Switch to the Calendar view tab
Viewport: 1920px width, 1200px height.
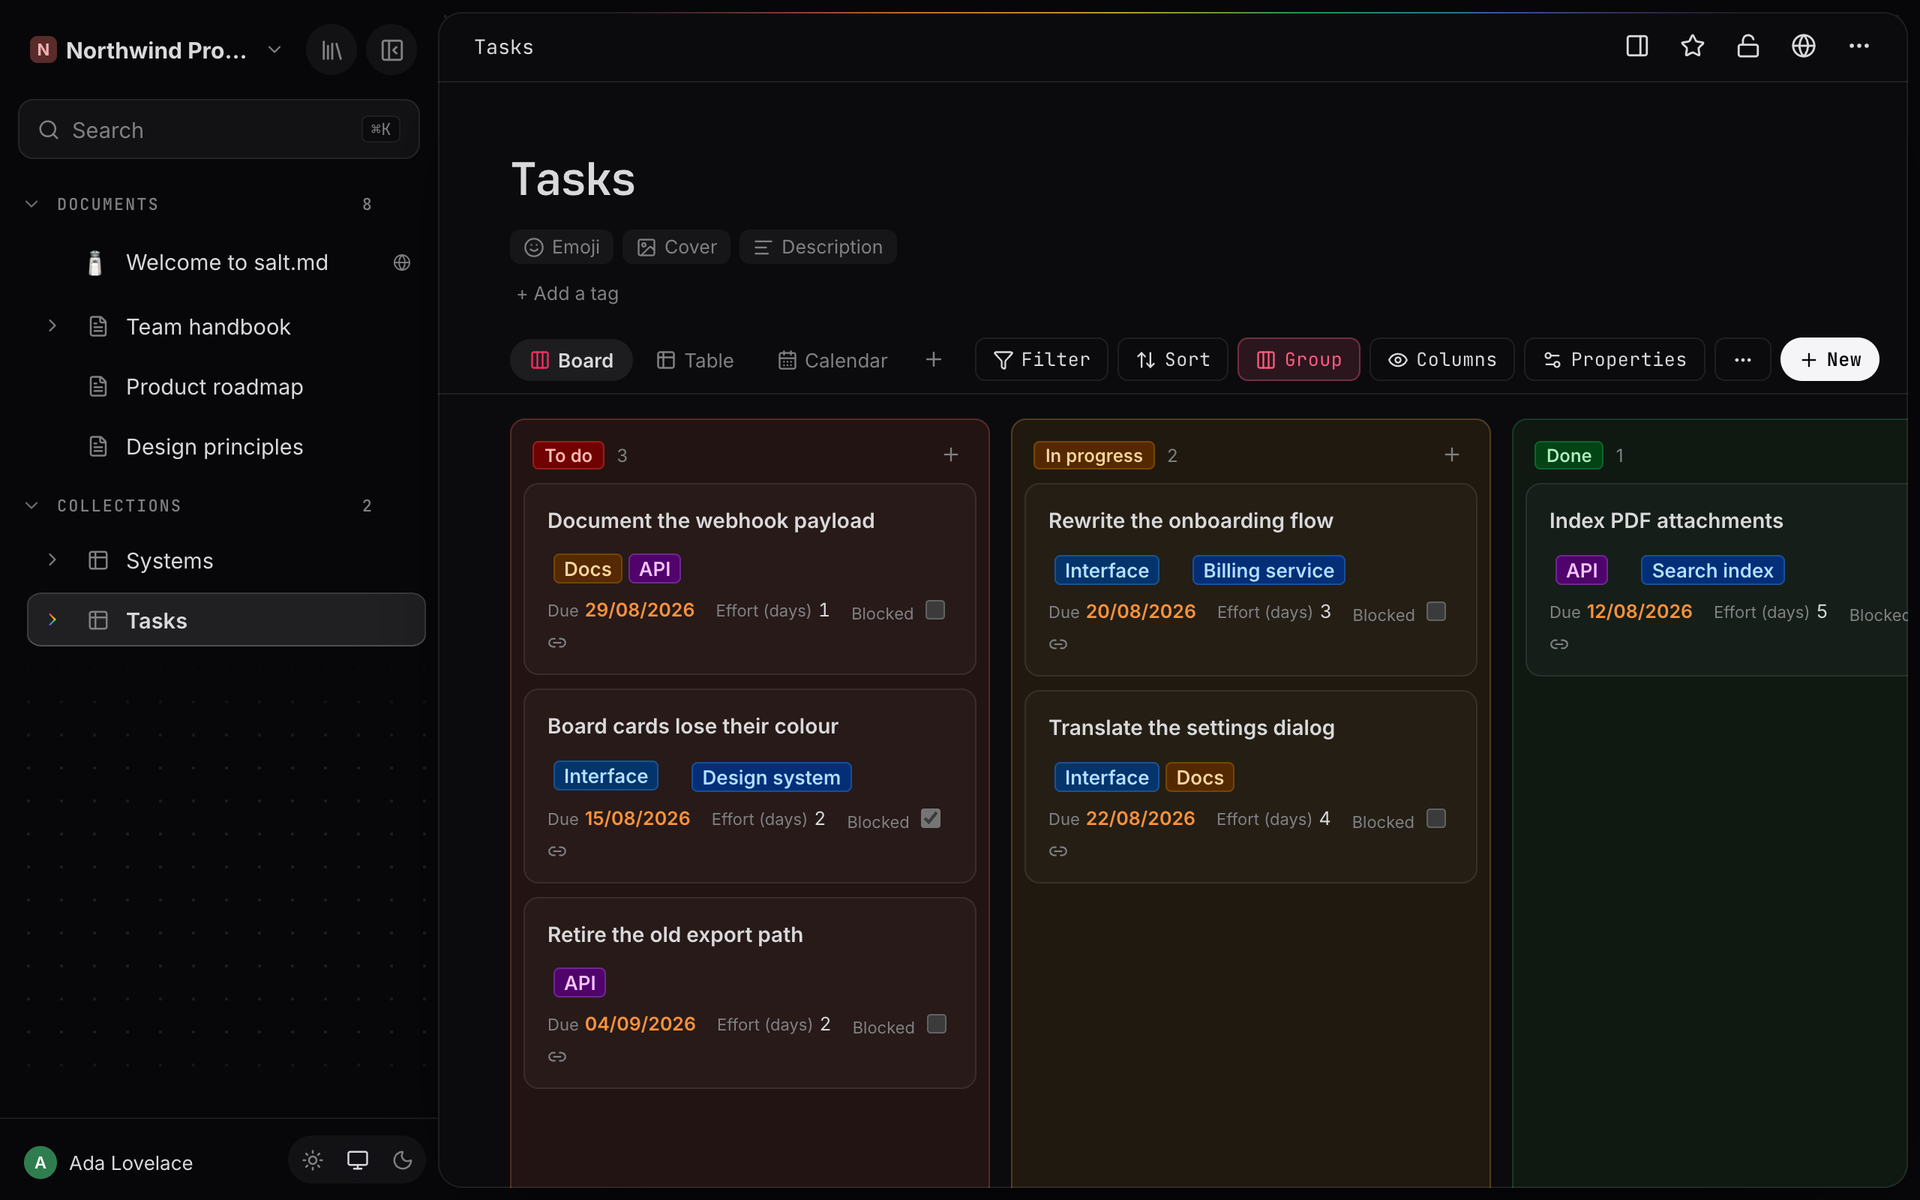pos(833,360)
